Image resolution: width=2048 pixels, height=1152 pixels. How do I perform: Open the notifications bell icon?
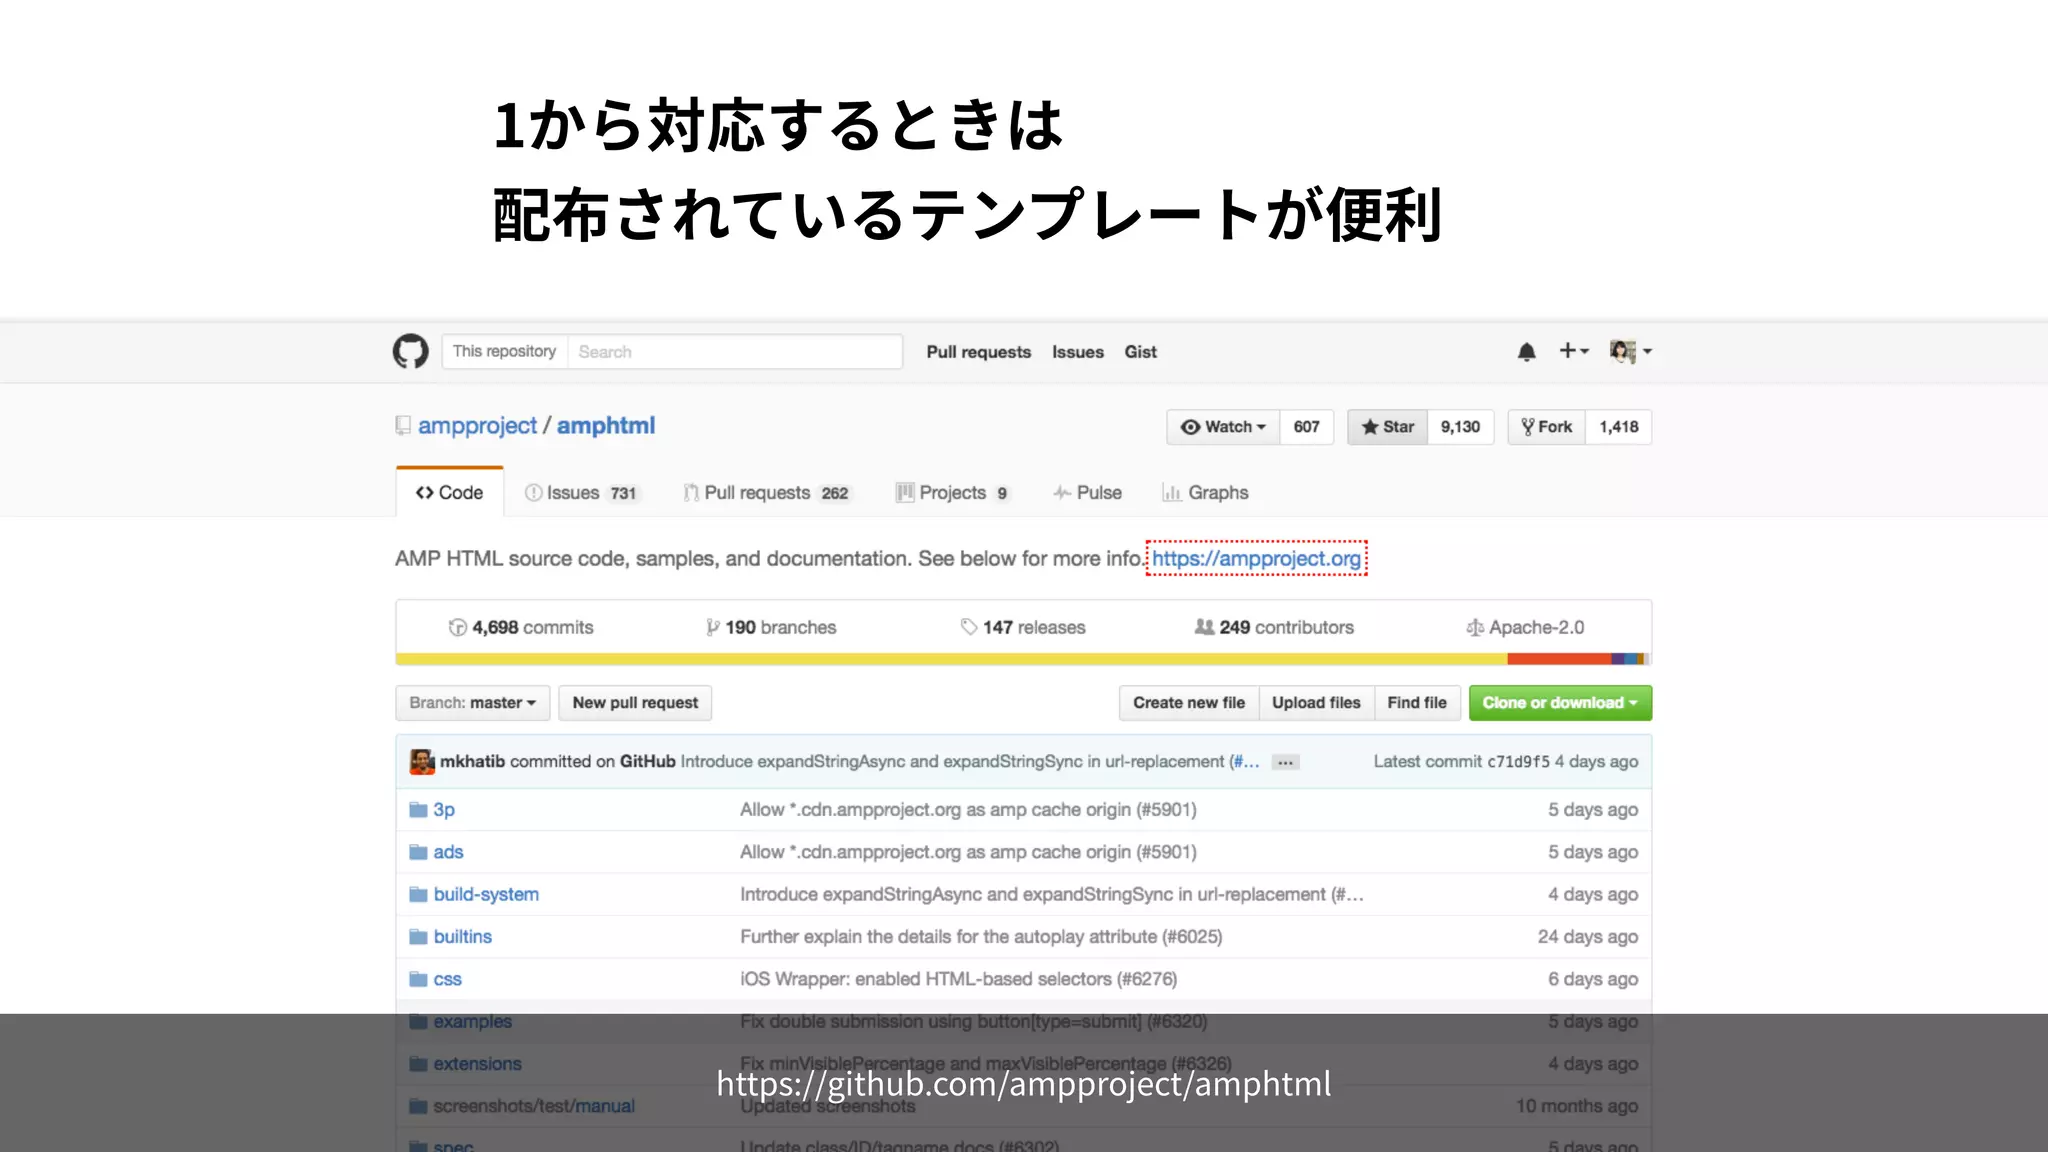point(1526,352)
